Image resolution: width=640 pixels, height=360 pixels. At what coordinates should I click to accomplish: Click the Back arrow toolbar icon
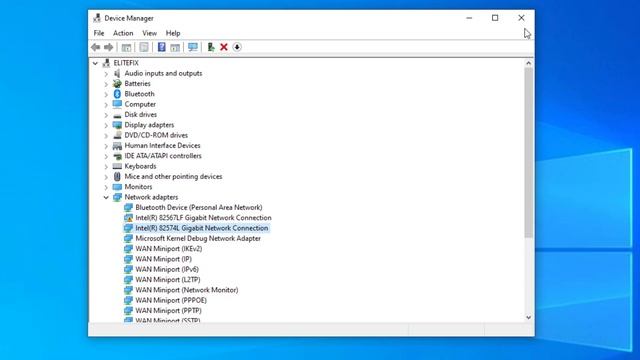point(96,47)
